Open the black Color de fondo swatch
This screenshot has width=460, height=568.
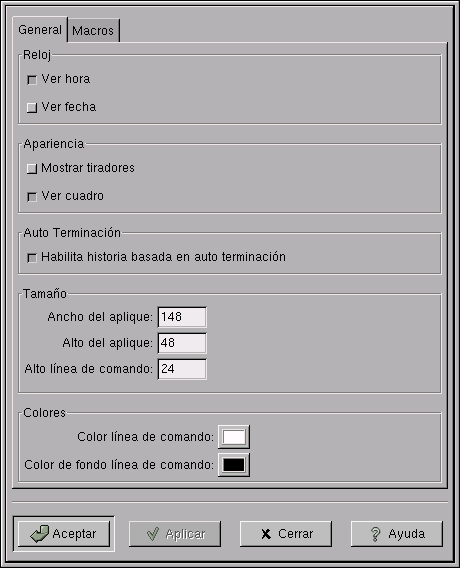[x=234, y=465]
